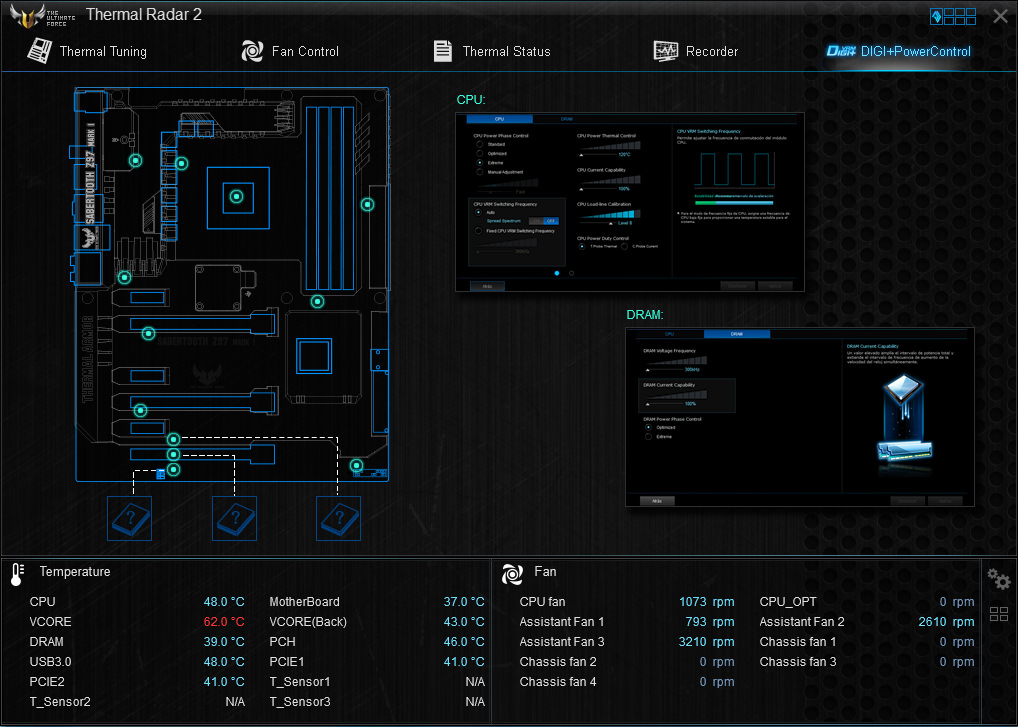
Task: Click the left question-mark device icon
Action: pyautogui.click(x=129, y=519)
